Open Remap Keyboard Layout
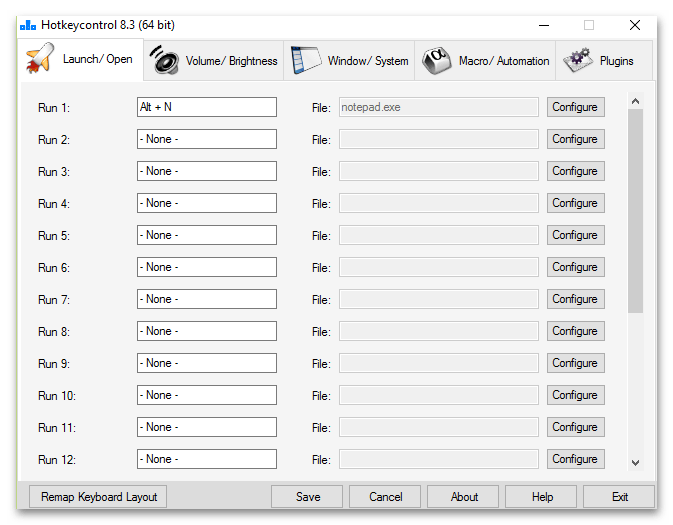673x525 pixels. point(98,496)
